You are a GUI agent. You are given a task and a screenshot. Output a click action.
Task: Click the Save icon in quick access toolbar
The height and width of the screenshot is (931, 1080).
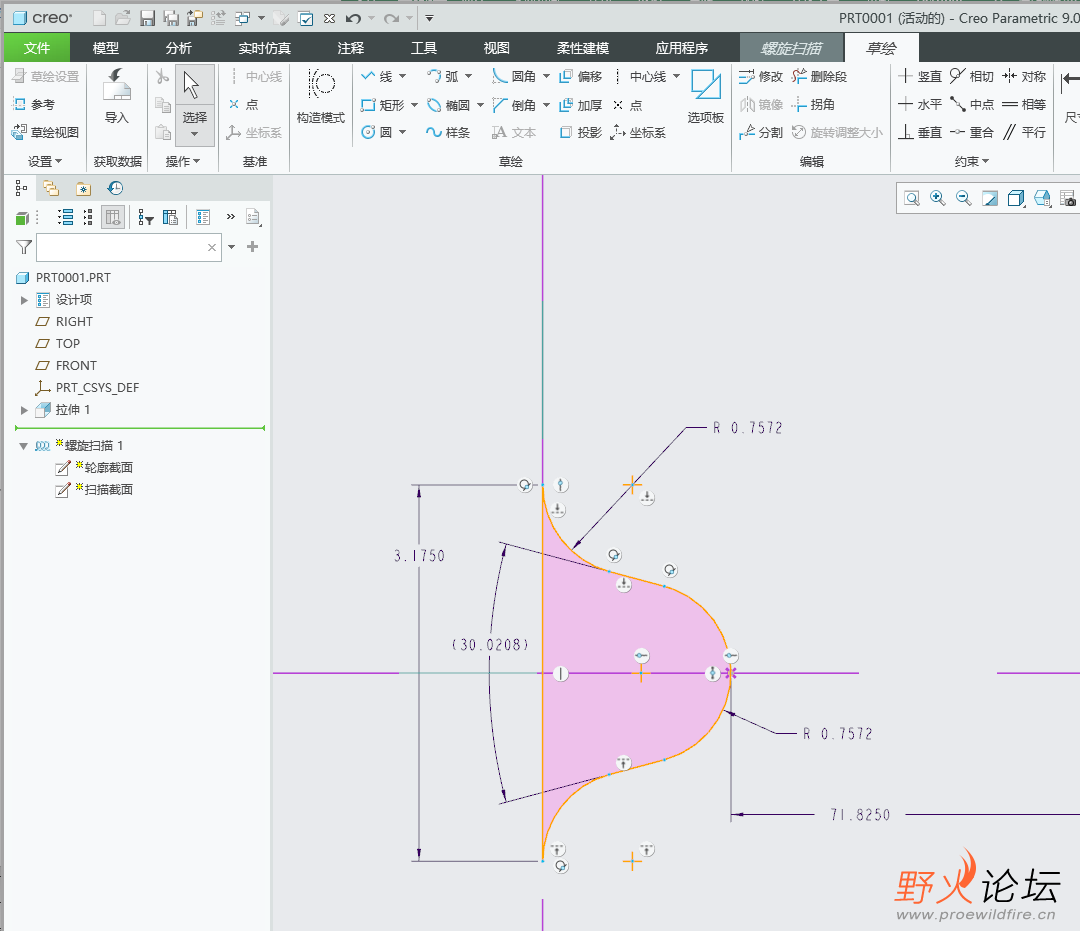pos(147,19)
